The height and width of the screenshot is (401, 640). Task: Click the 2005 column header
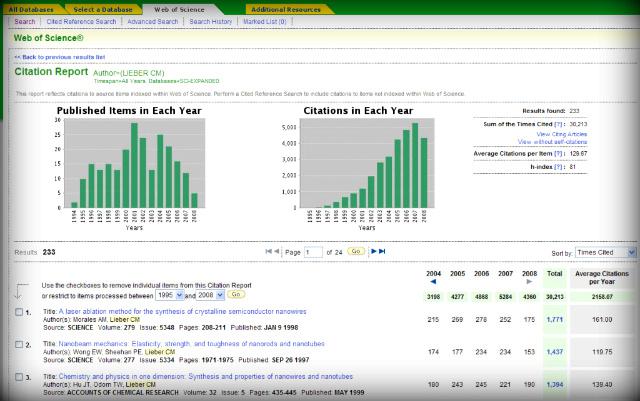coord(458,274)
